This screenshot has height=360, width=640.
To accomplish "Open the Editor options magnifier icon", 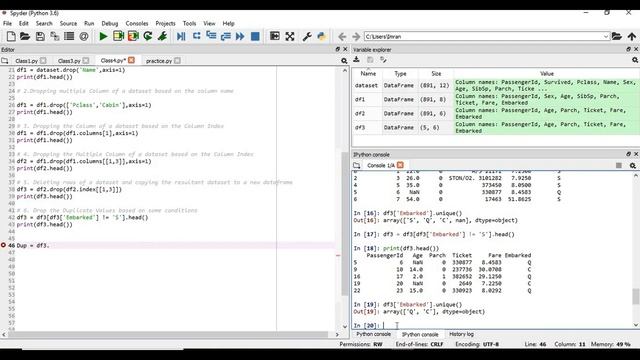I will 344,61.
